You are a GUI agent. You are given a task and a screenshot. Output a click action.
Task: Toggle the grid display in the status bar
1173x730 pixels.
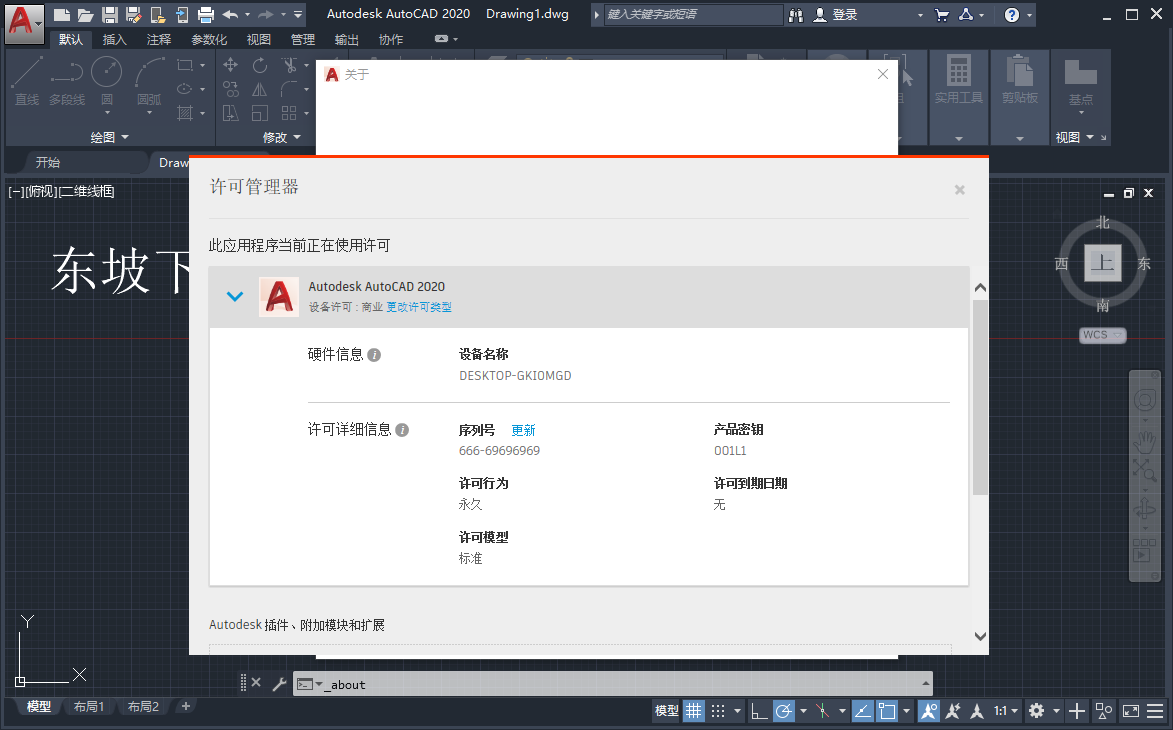[694, 710]
